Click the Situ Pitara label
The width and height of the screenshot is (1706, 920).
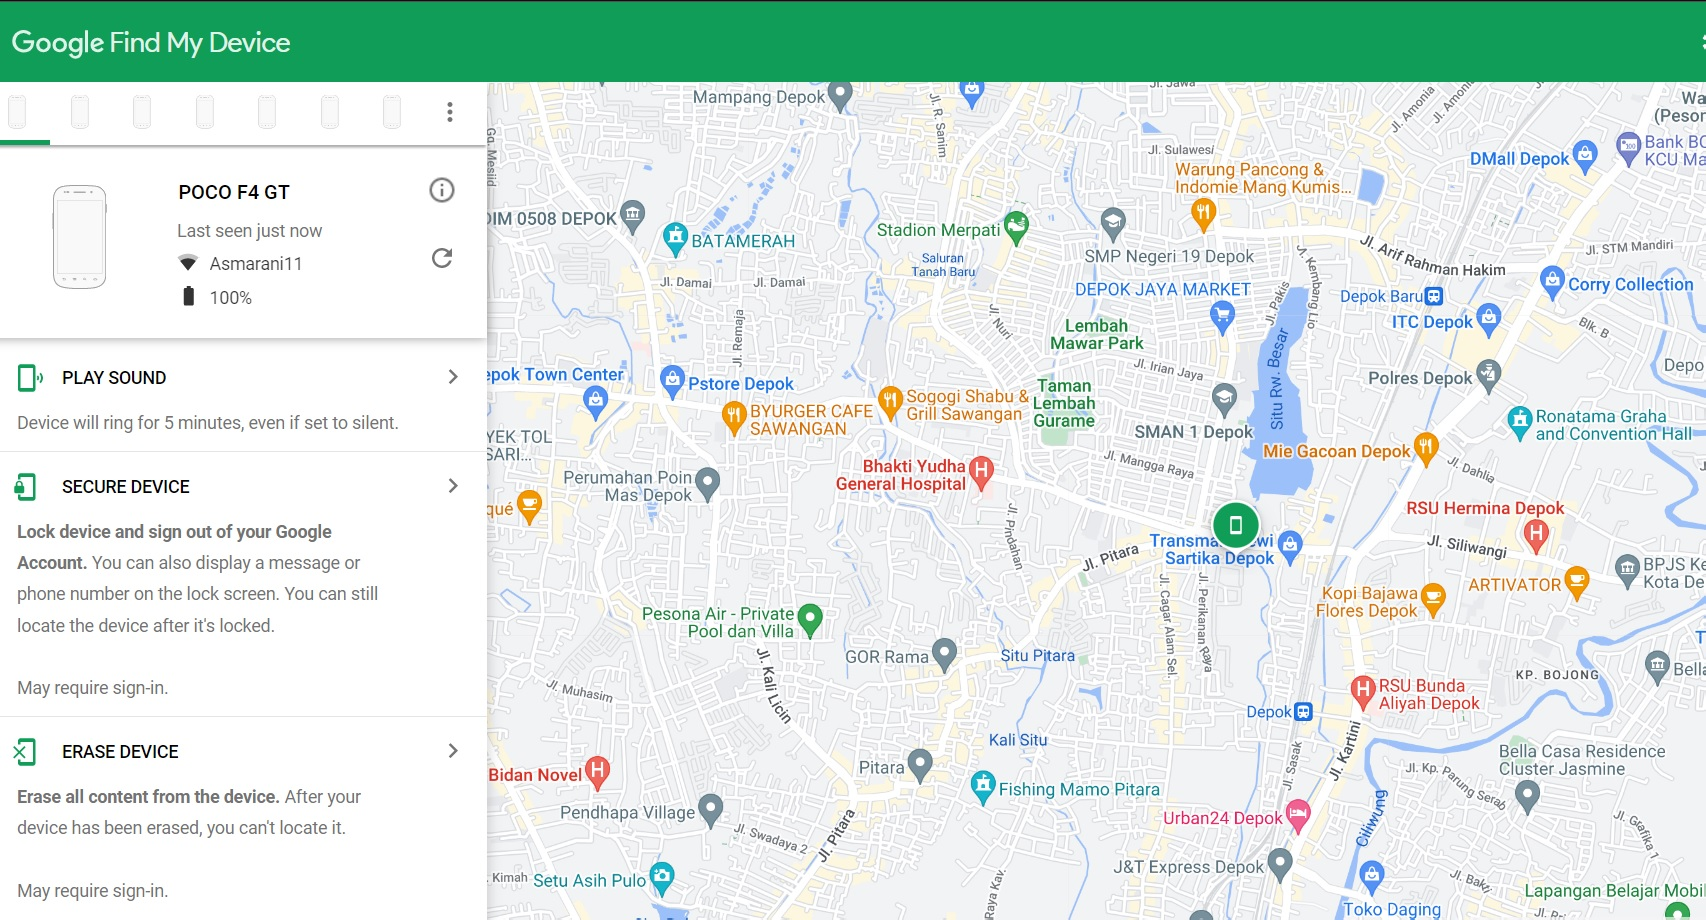click(1038, 656)
